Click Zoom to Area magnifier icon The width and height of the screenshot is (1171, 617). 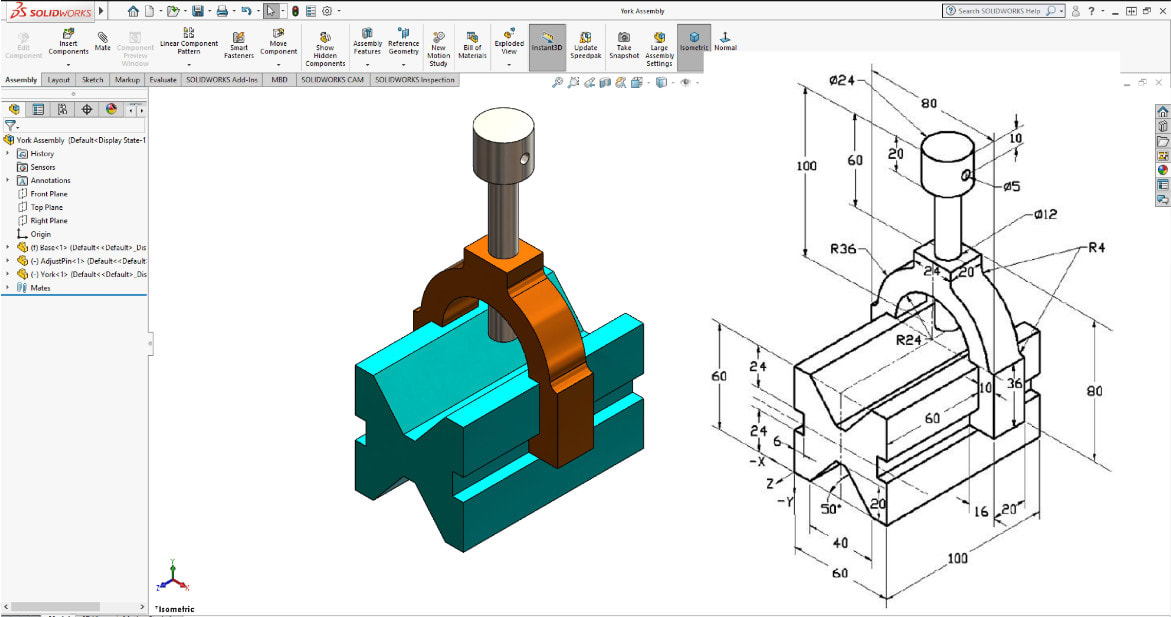pos(573,82)
